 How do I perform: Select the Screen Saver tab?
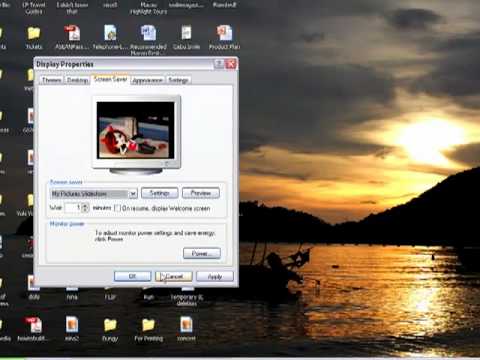tap(110, 79)
